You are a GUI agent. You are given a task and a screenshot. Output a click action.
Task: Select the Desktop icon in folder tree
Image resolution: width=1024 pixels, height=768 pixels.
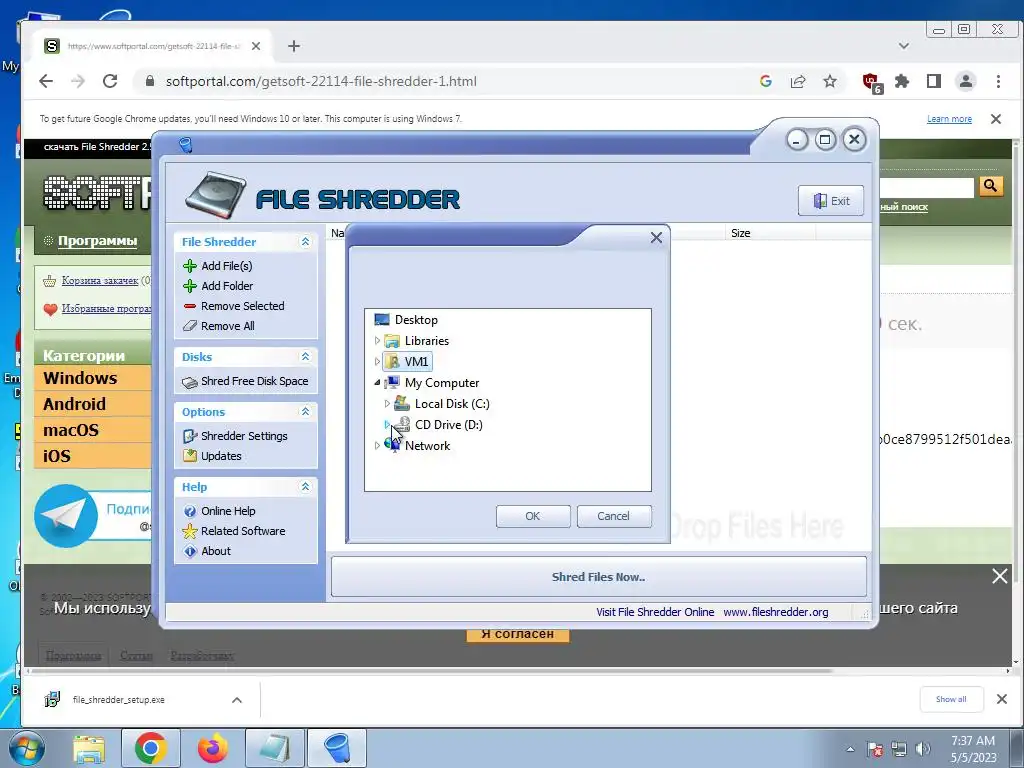(382, 320)
